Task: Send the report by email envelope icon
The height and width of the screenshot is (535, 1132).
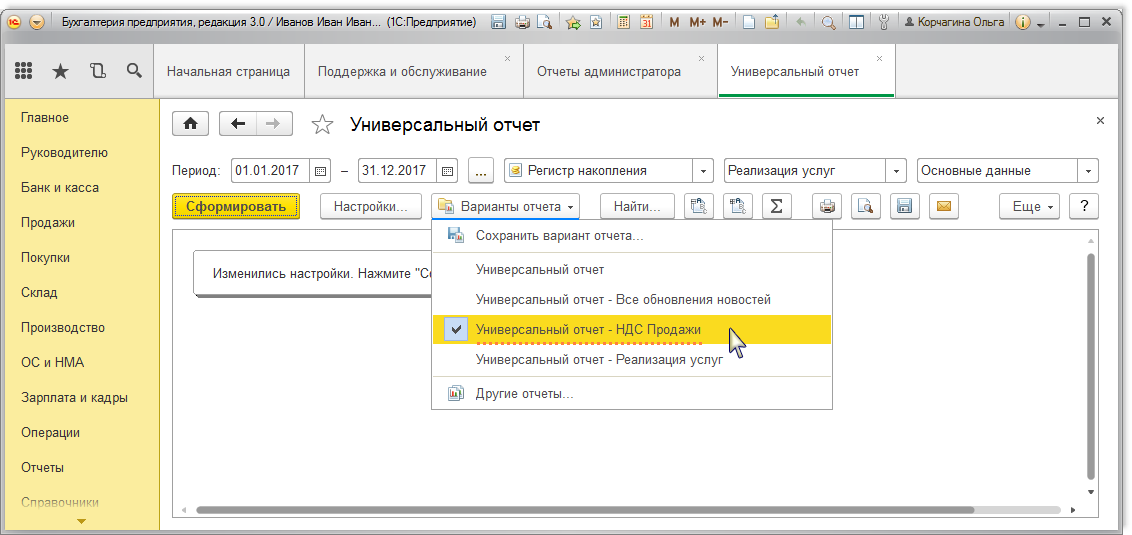Action: [x=943, y=206]
